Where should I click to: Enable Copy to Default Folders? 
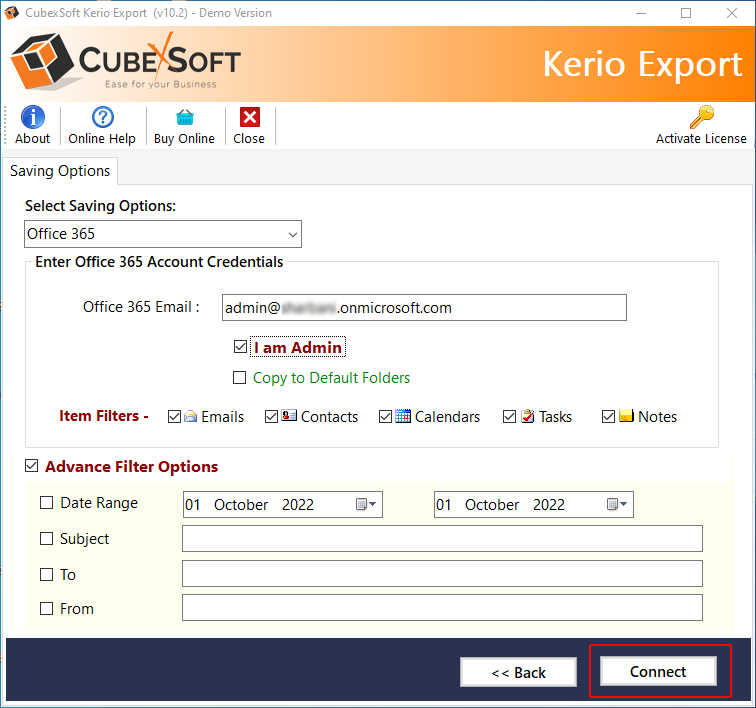(x=240, y=378)
